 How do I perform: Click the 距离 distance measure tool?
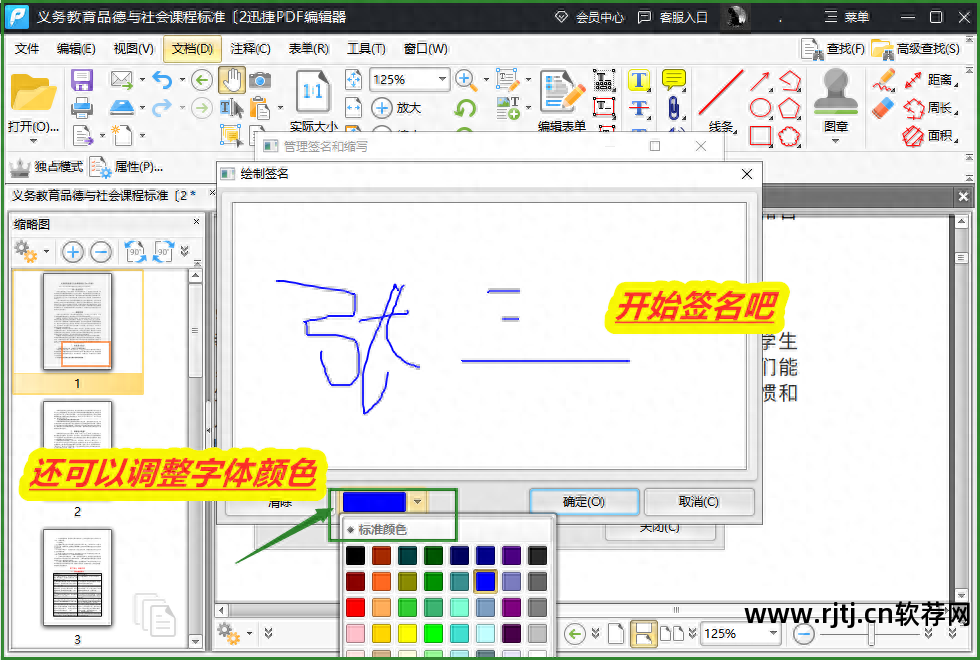coord(928,80)
